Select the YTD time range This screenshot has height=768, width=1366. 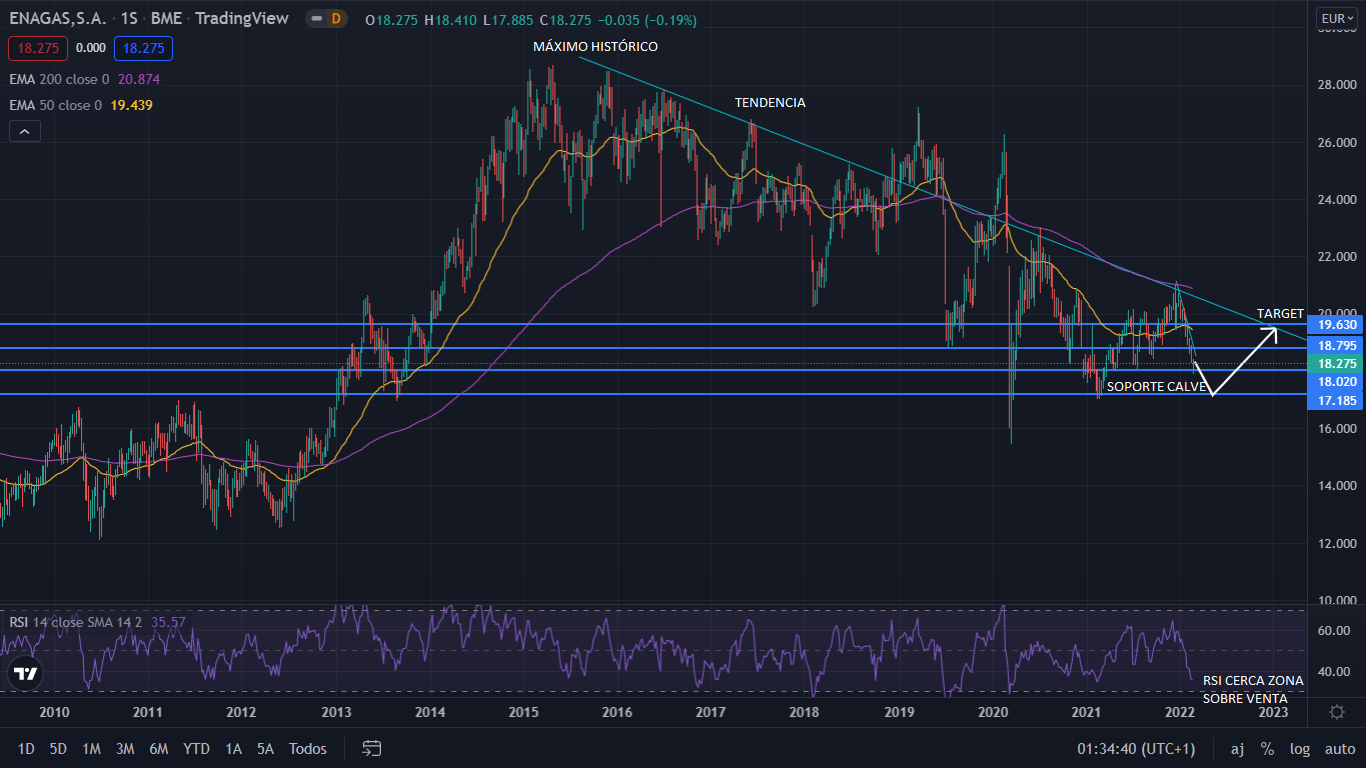(x=196, y=748)
